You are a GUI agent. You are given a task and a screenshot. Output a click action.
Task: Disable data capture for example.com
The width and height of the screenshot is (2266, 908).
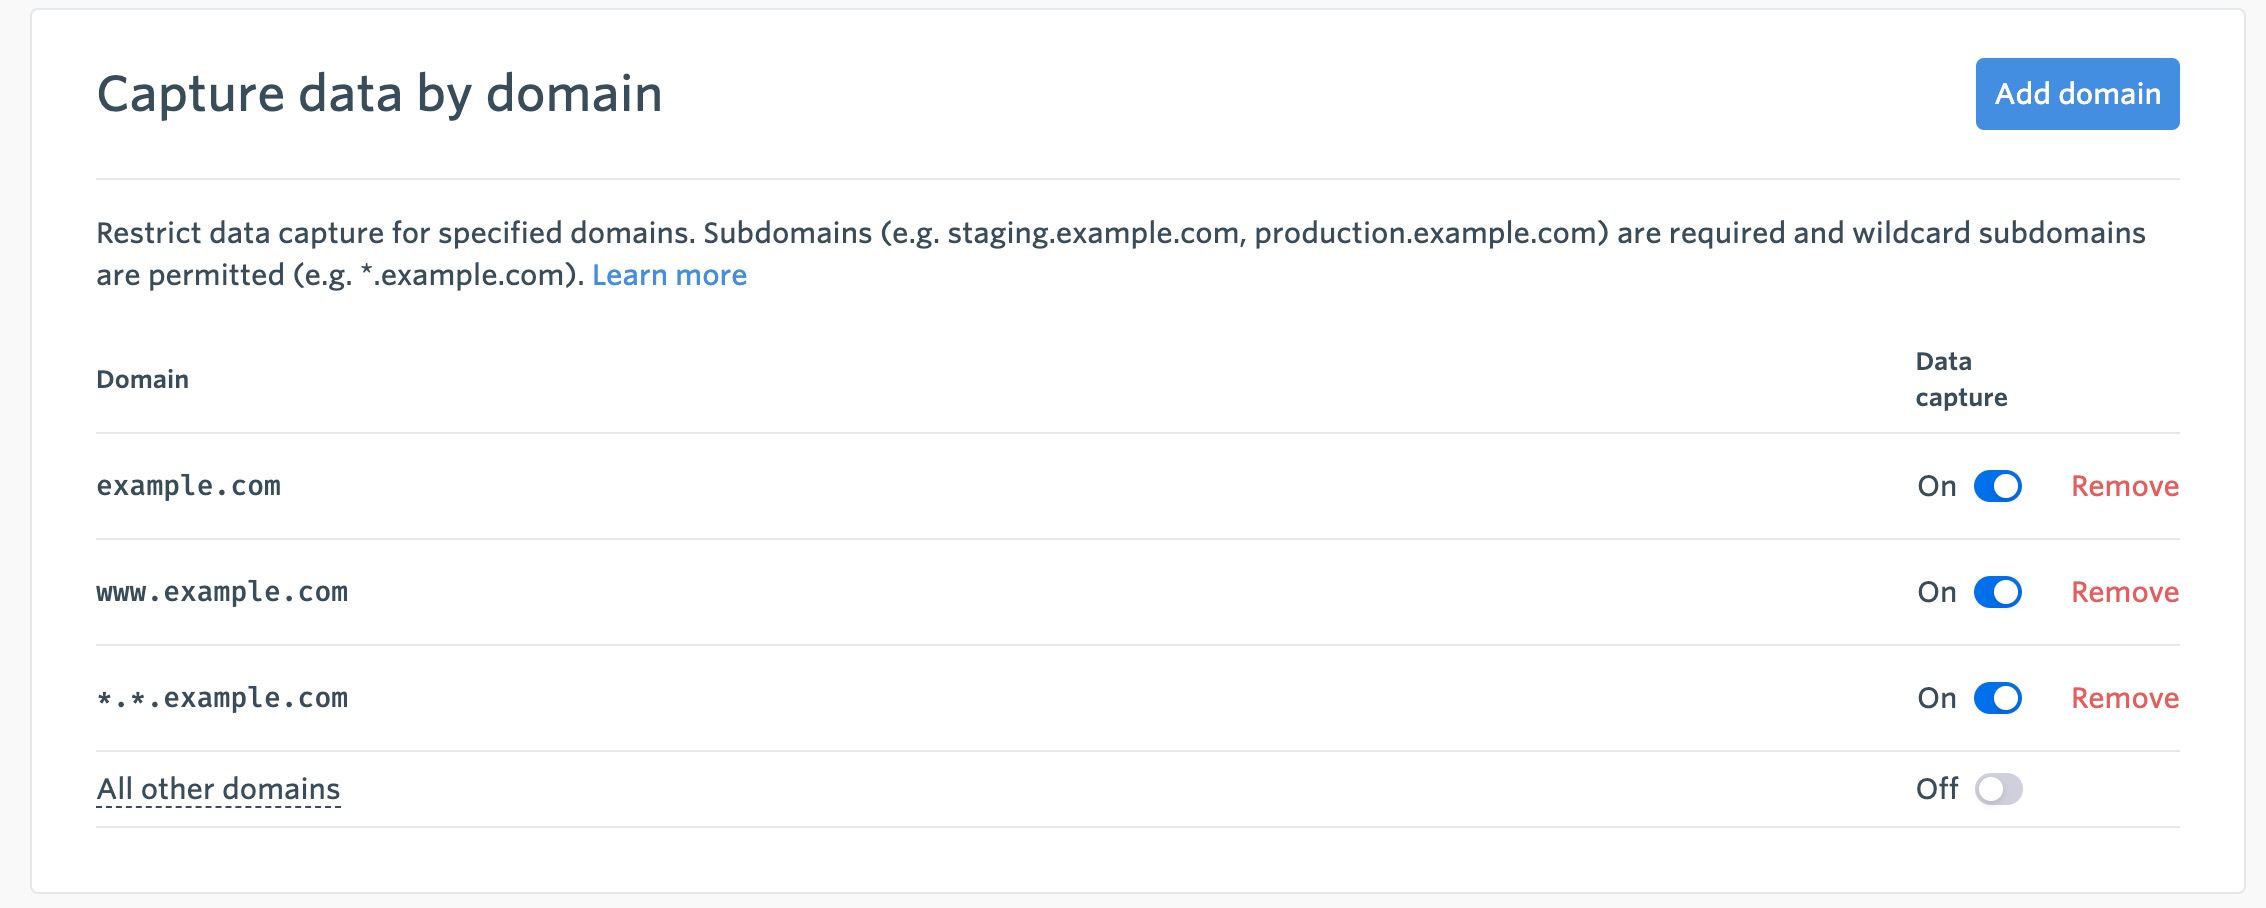click(1997, 486)
